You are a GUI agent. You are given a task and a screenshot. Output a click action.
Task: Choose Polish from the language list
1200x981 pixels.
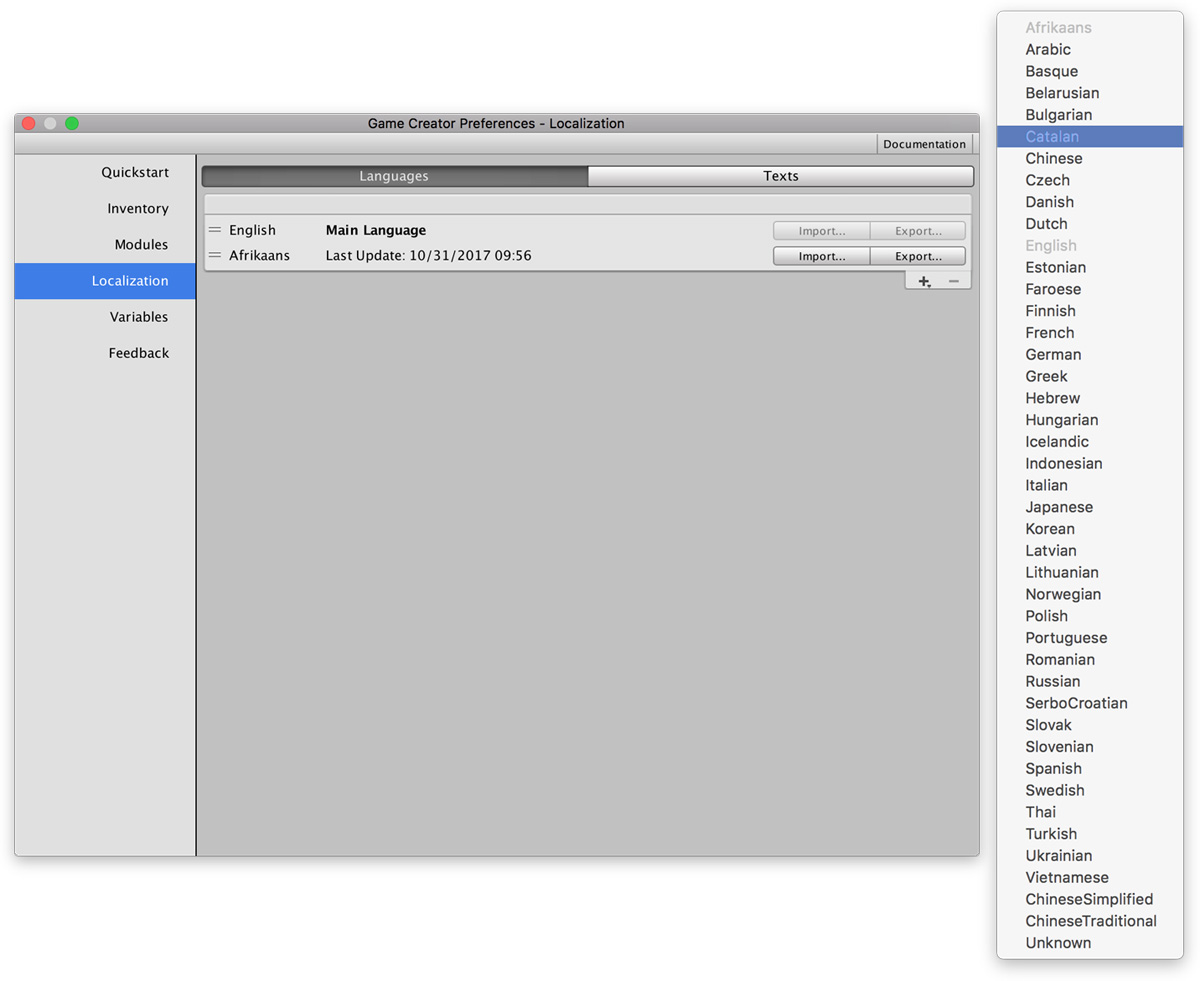(1090, 616)
